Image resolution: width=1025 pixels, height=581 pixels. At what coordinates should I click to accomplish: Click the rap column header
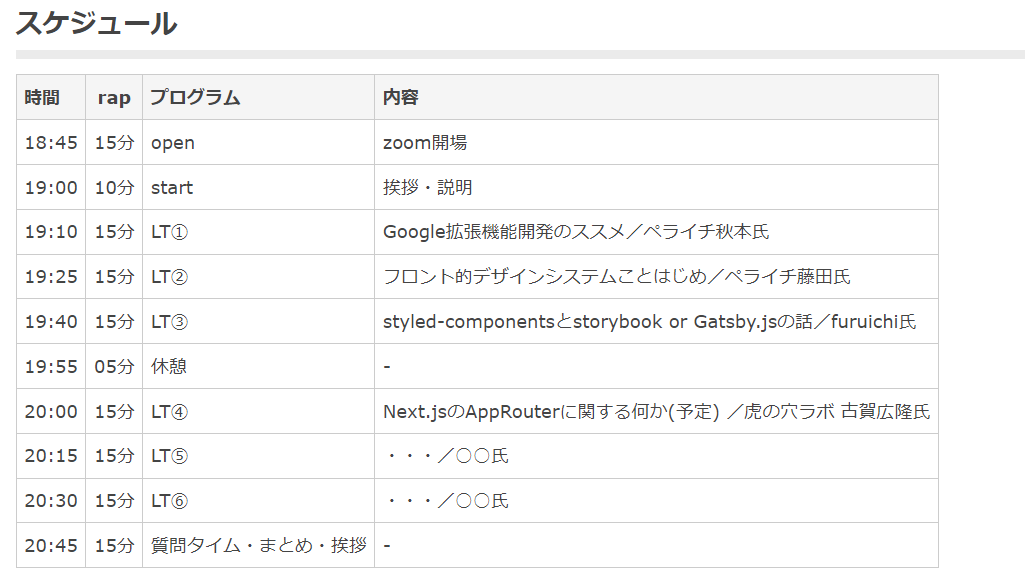click(114, 97)
